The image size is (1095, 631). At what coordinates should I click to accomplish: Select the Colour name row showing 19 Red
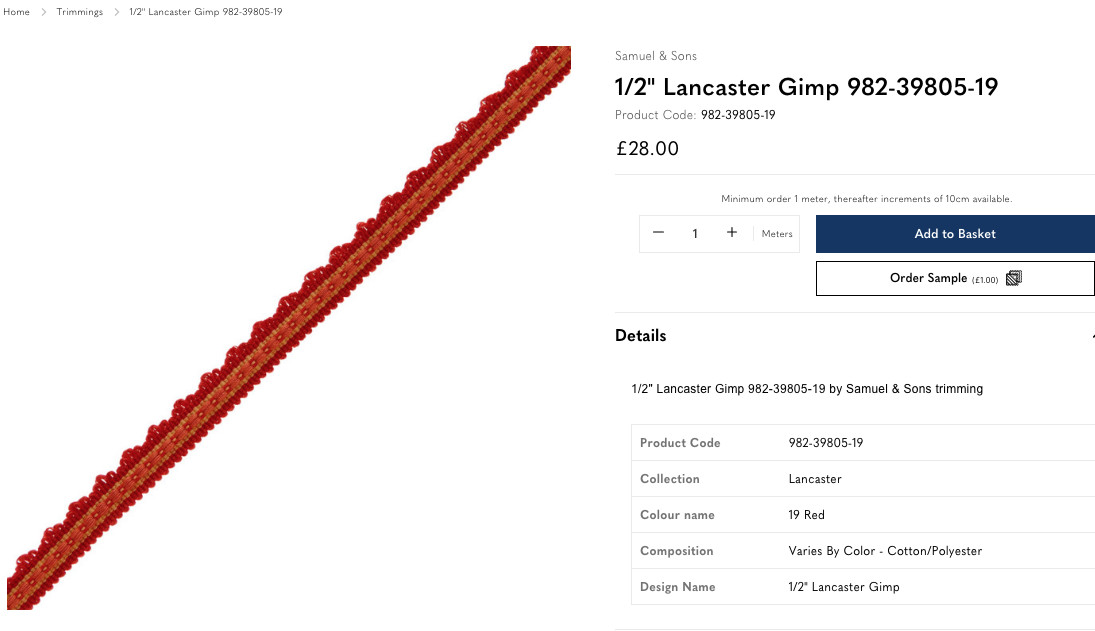click(806, 514)
